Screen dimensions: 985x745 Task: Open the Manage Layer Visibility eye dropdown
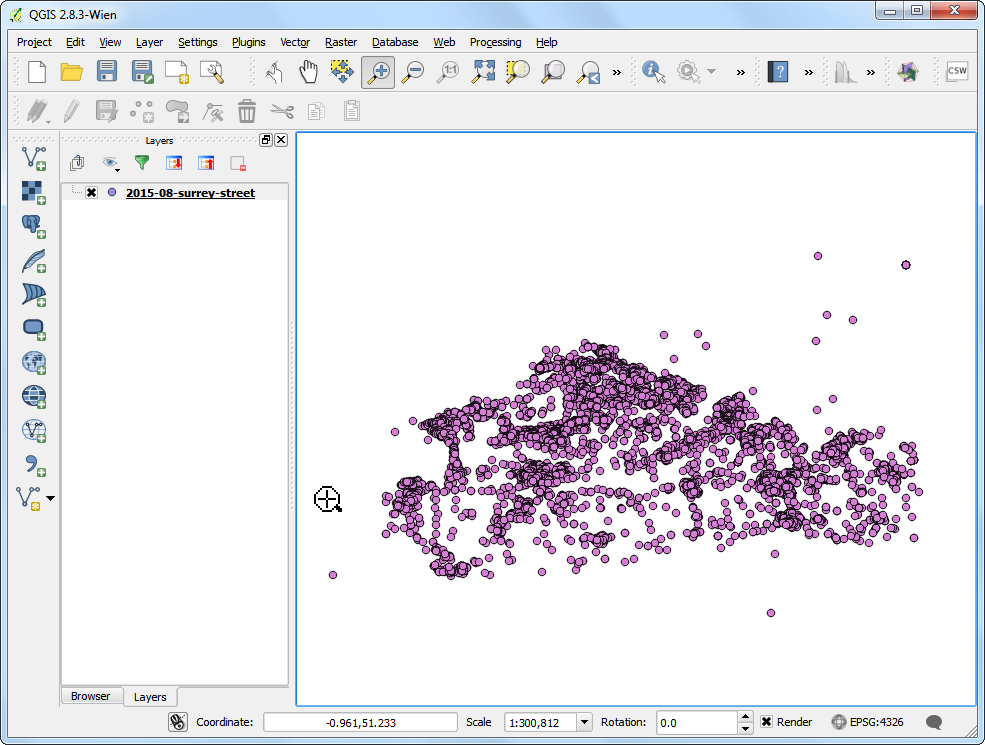click(x=111, y=163)
